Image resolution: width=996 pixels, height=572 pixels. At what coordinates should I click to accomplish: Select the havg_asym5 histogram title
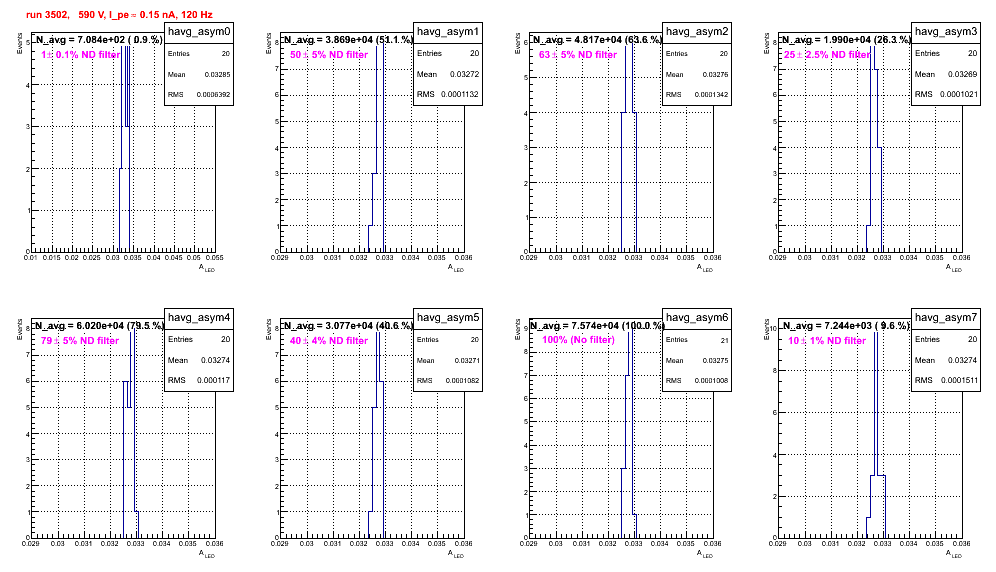pos(448,318)
